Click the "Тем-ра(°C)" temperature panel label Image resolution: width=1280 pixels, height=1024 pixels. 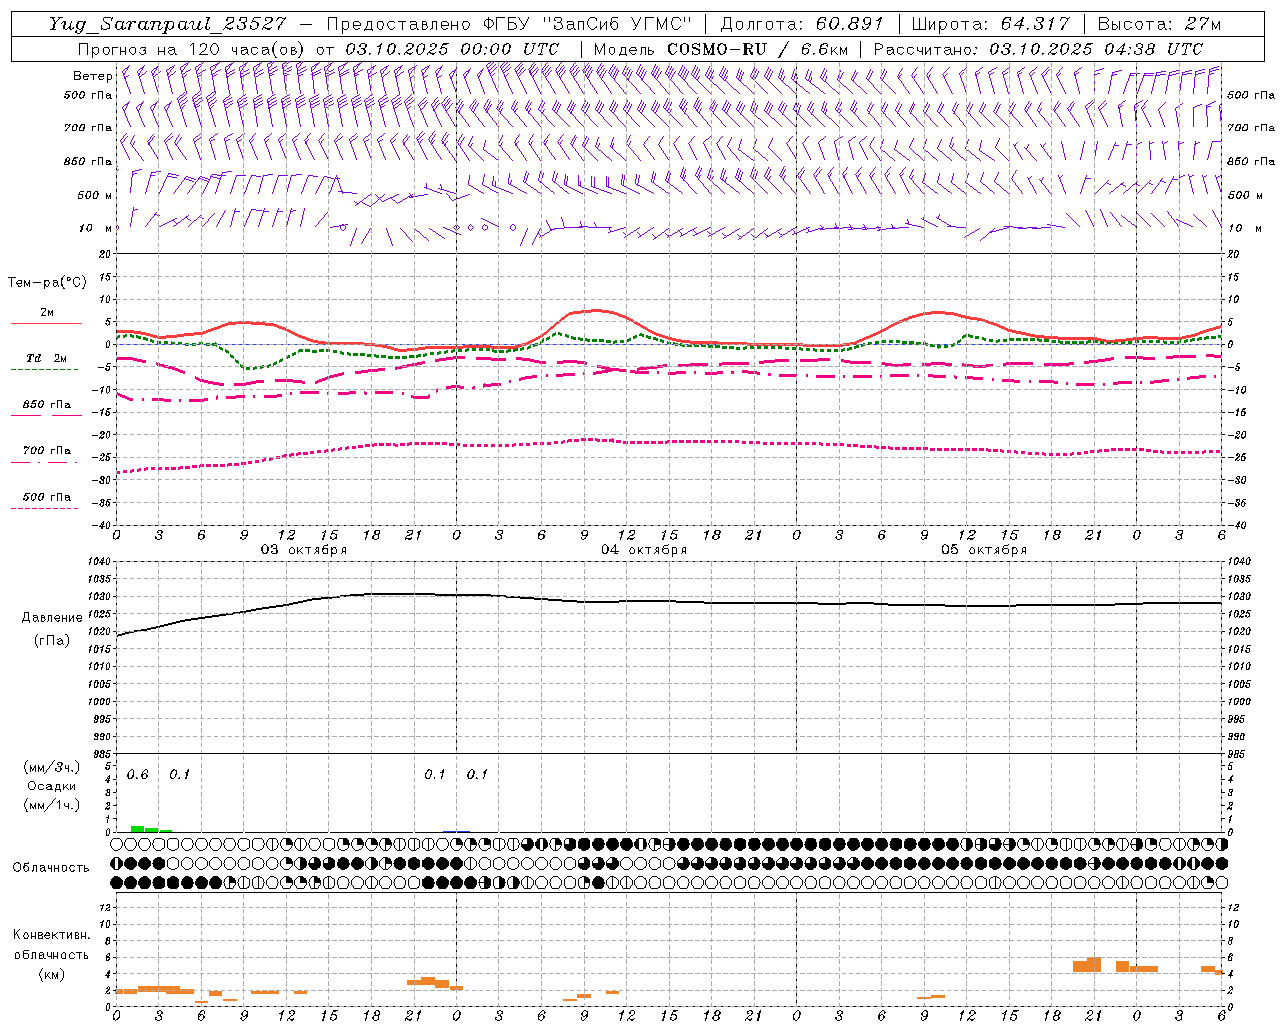coord(47,283)
